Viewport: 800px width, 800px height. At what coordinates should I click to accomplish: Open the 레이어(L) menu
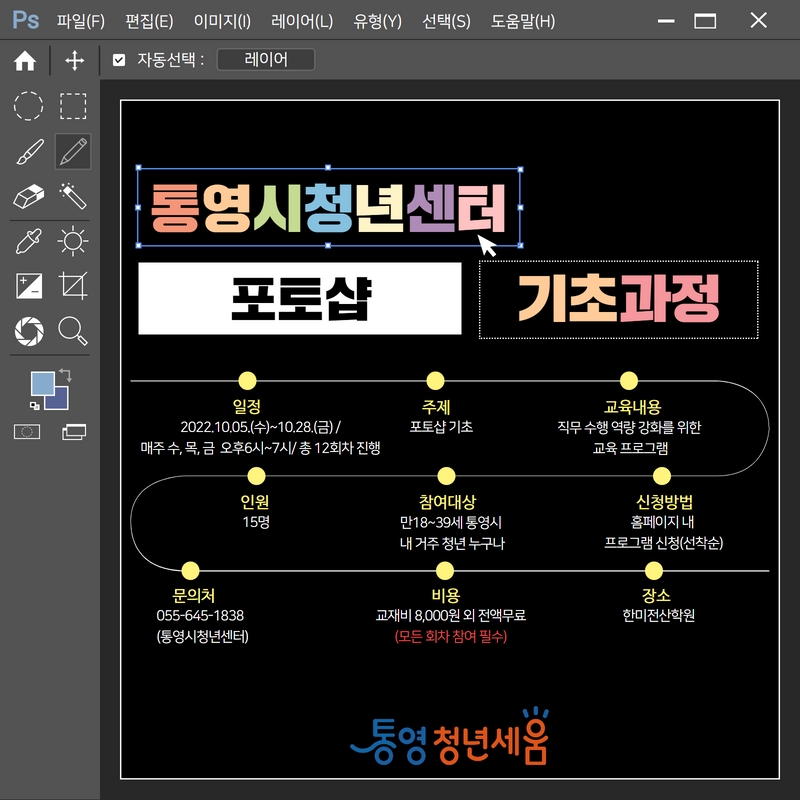[x=302, y=21]
